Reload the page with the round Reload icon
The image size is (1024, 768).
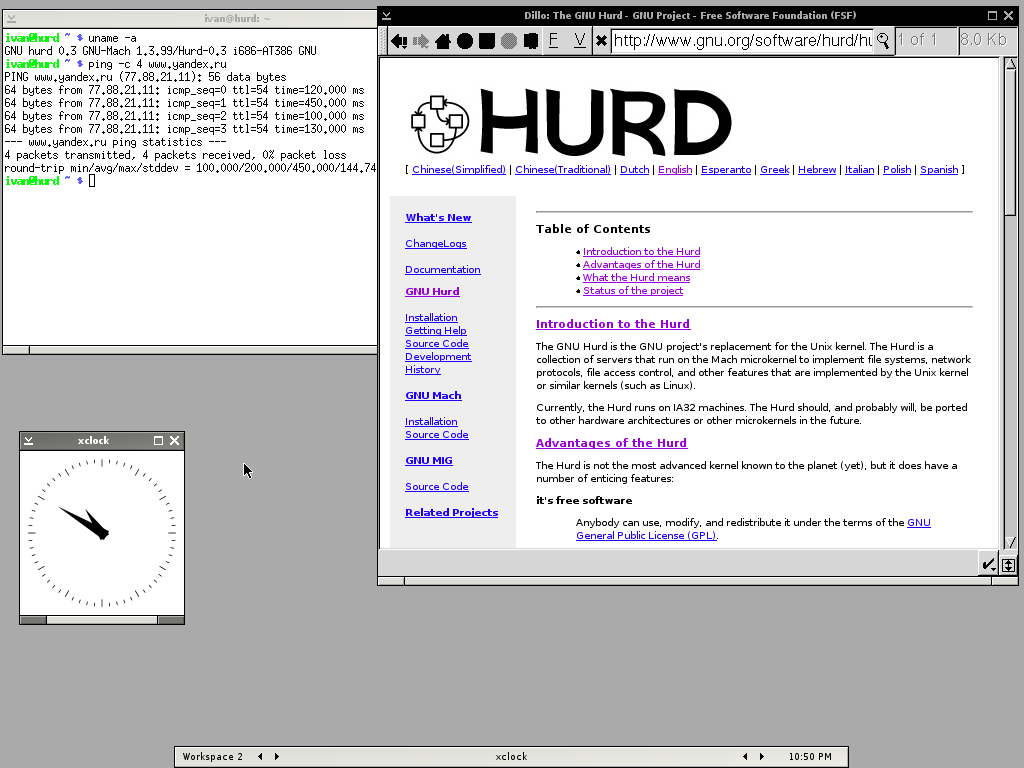click(x=465, y=41)
